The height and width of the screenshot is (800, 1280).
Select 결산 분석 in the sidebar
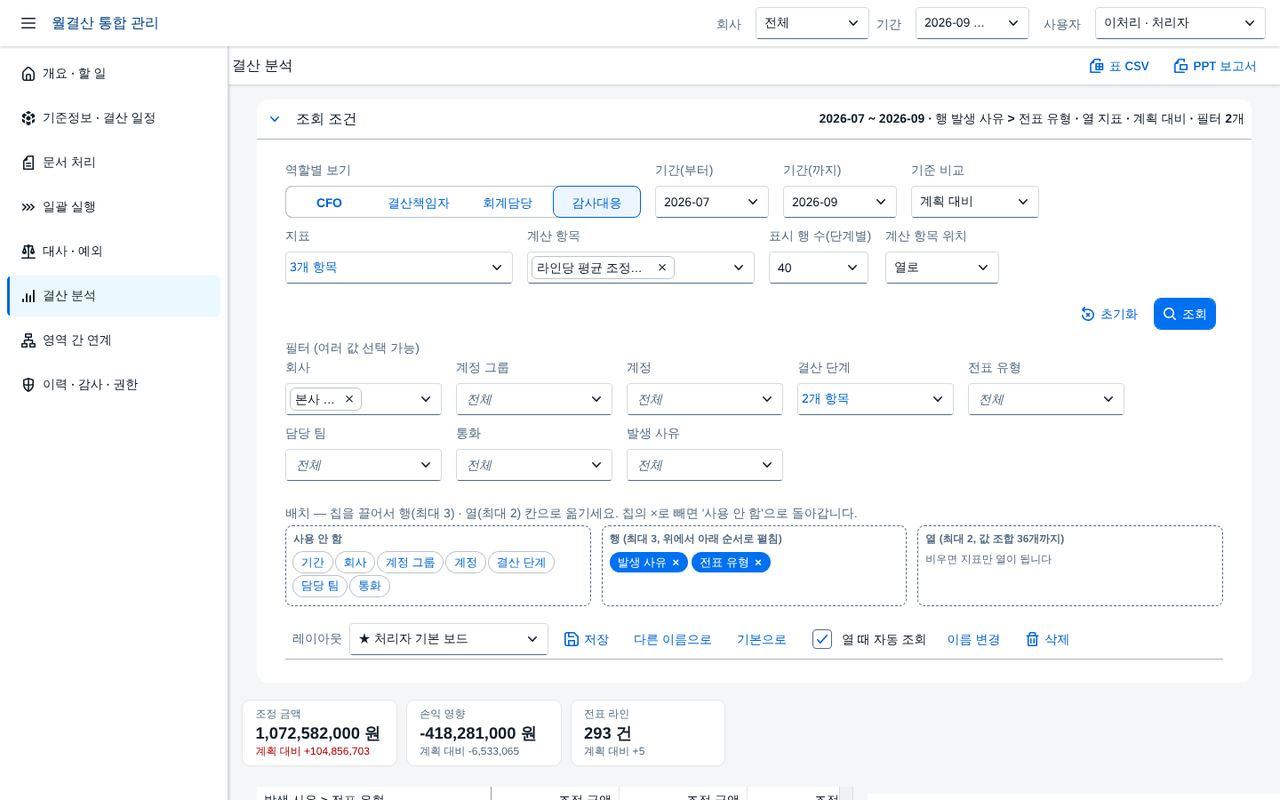click(114, 296)
